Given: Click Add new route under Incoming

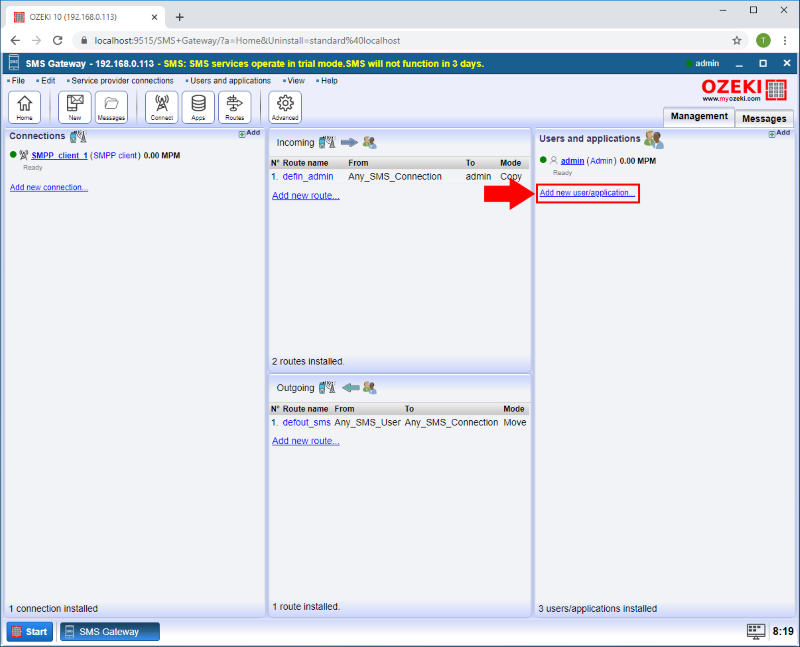Looking at the screenshot, I should click(x=306, y=195).
